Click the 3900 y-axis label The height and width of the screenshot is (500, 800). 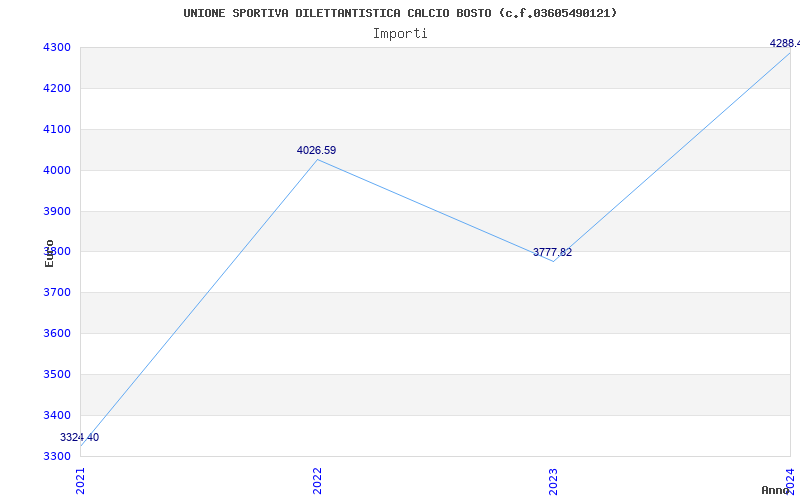(57, 211)
